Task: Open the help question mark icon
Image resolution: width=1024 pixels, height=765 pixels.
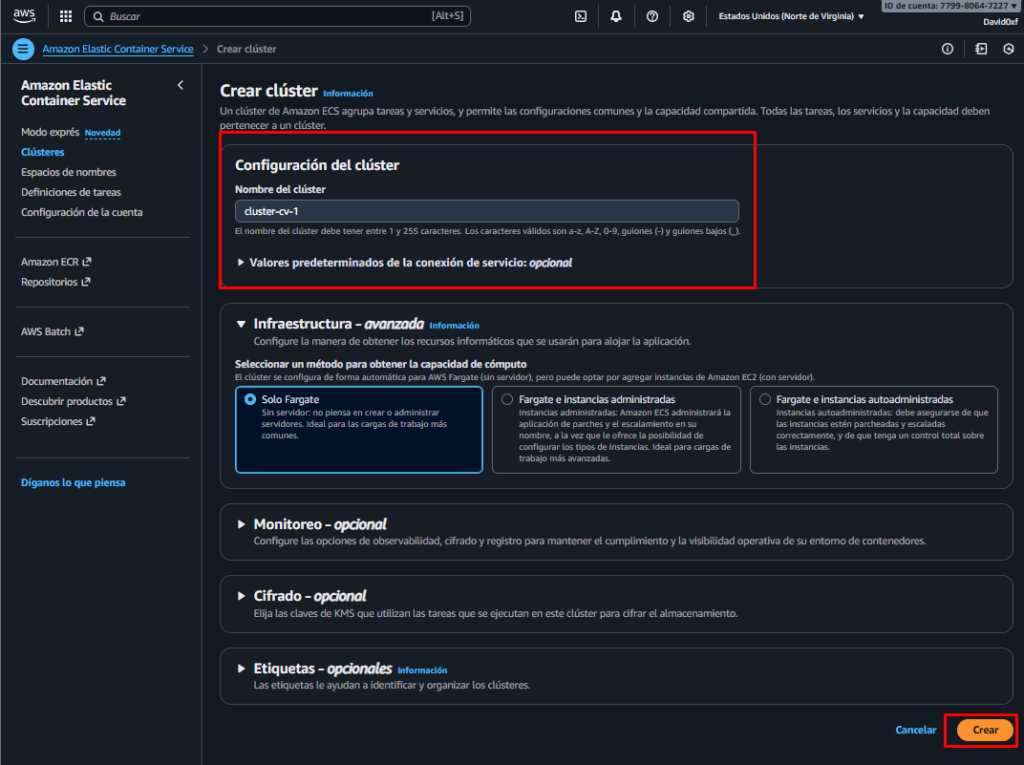Action: (652, 16)
